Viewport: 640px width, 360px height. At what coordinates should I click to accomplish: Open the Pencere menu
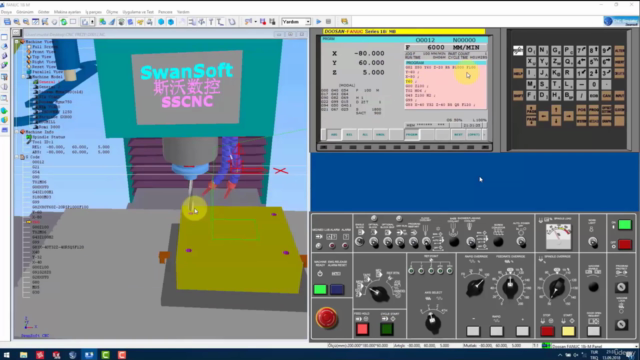(x=165, y=12)
